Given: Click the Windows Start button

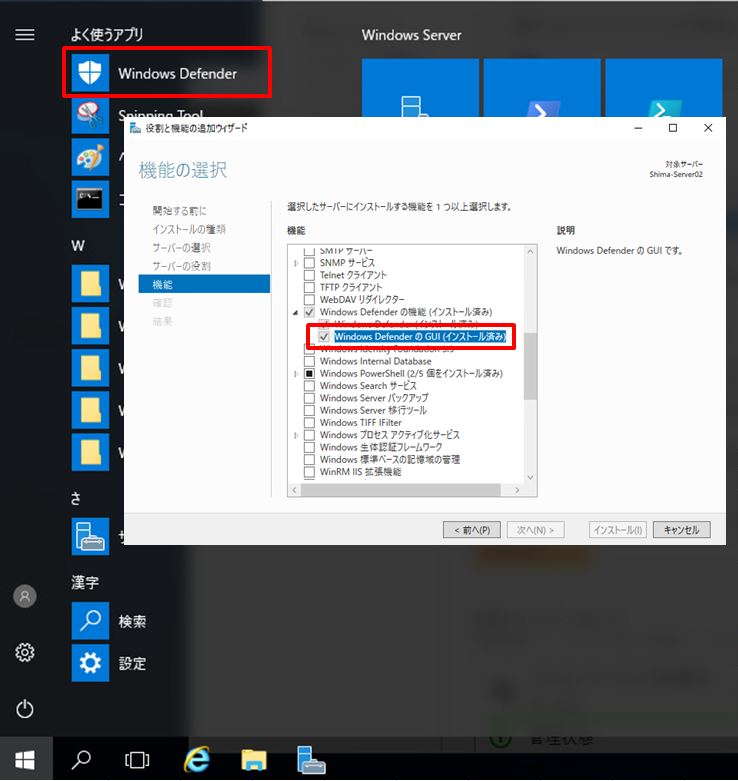Looking at the screenshot, I should click(25, 760).
